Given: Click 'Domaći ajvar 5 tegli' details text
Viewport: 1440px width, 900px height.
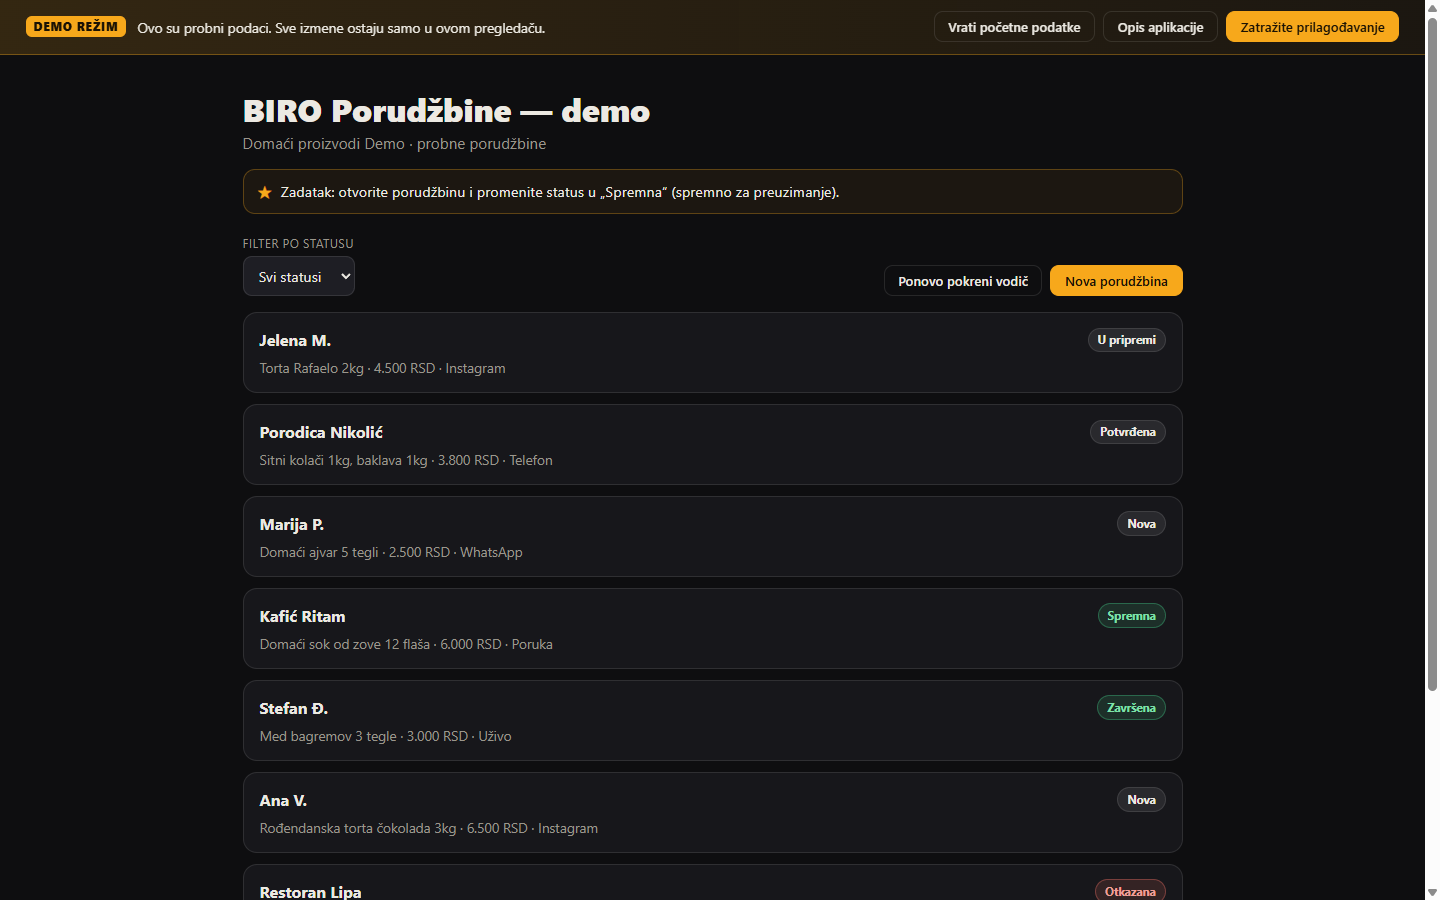Looking at the screenshot, I should tap(319, 552).
